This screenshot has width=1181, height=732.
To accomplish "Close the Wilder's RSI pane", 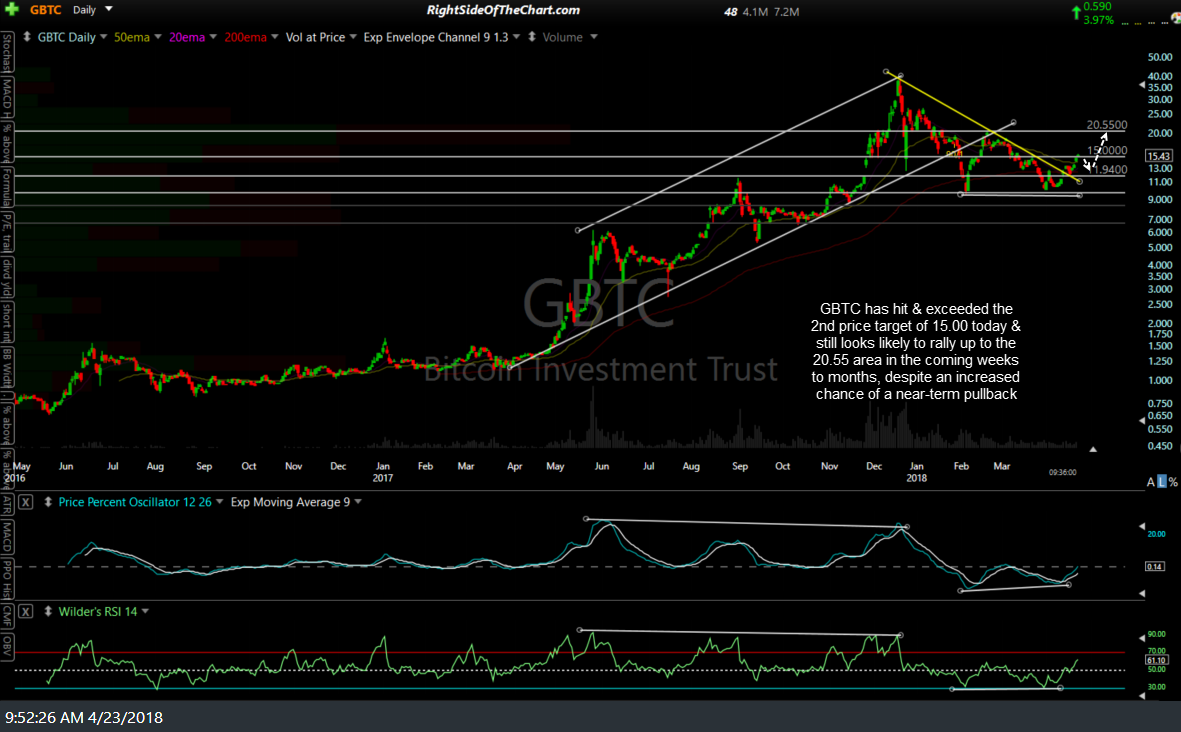I will click(26, 611).
